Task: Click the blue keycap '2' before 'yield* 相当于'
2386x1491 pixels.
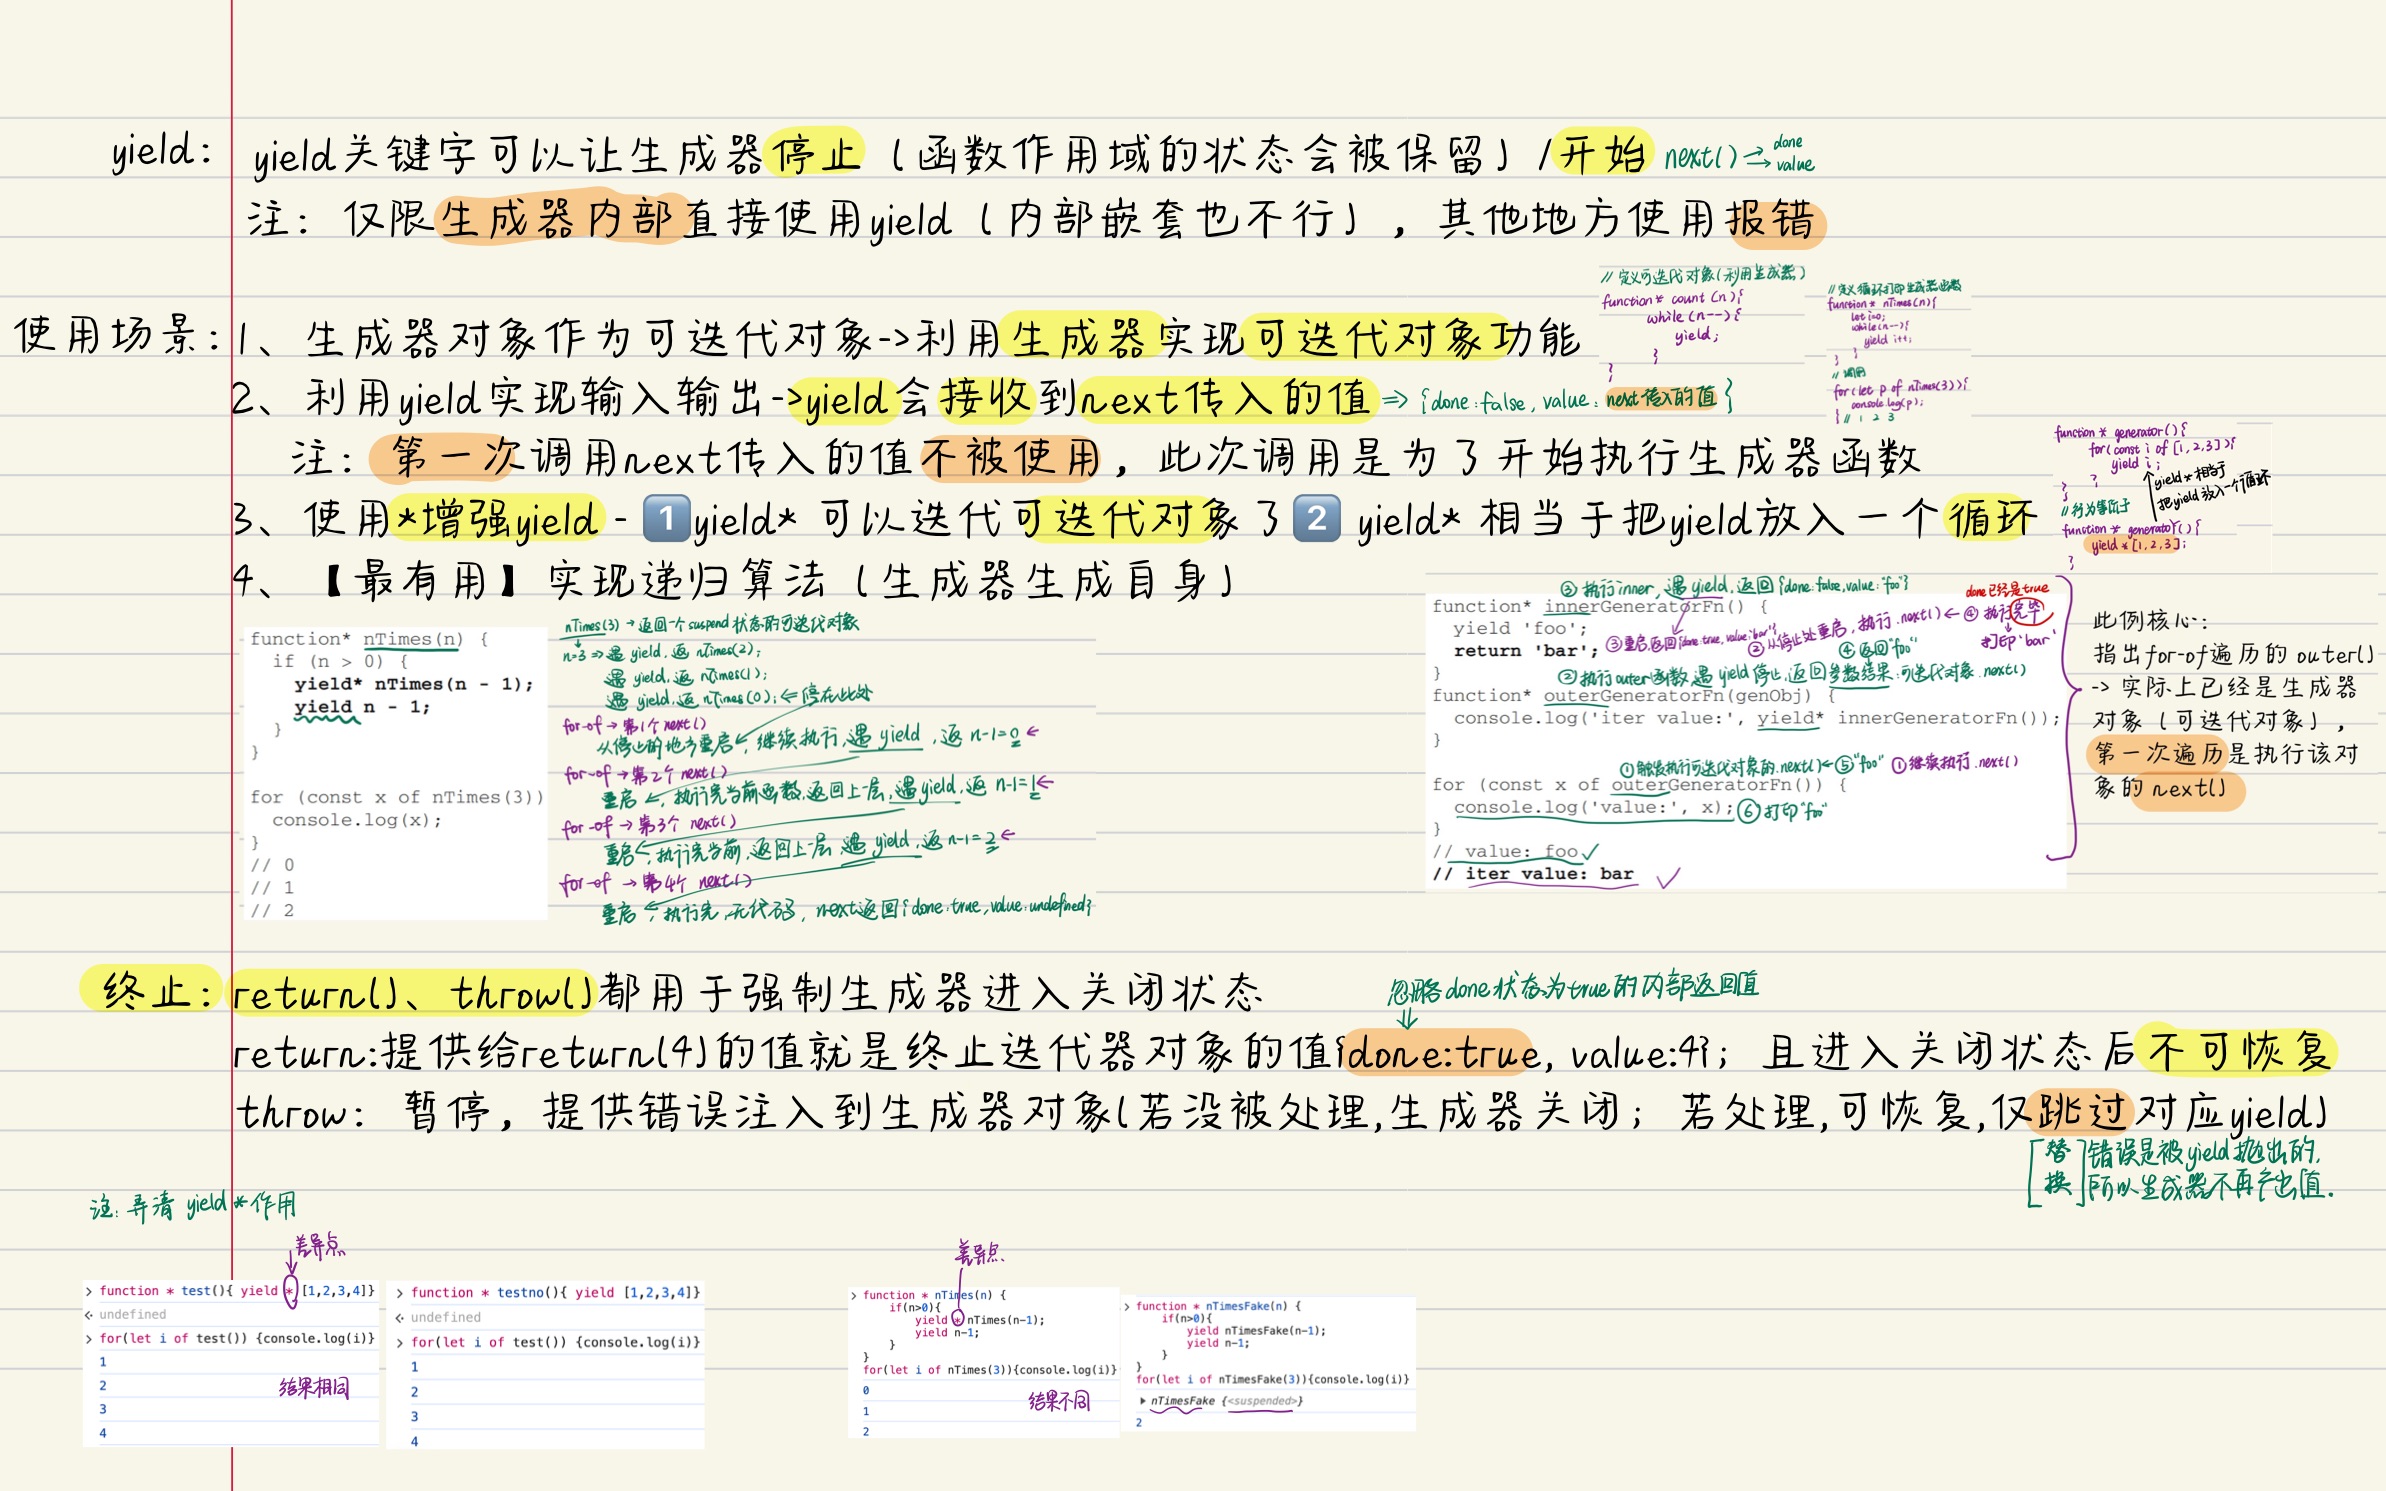Action: [1317, 518]
